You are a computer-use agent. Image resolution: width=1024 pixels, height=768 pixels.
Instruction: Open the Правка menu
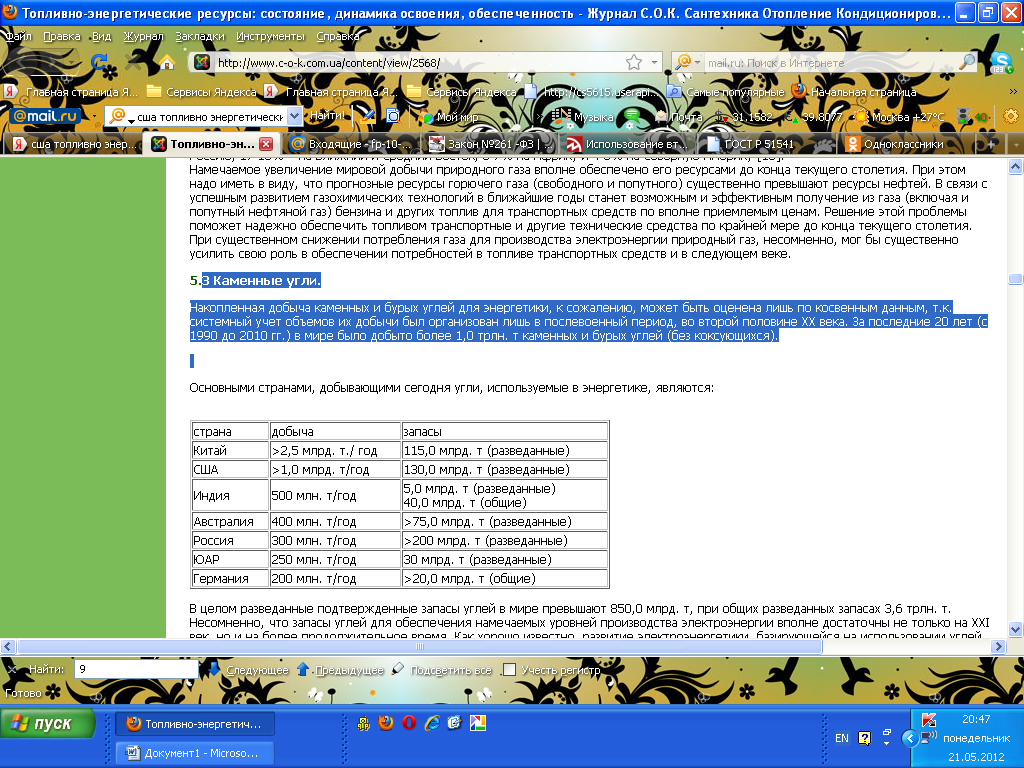tap(61, 36)
